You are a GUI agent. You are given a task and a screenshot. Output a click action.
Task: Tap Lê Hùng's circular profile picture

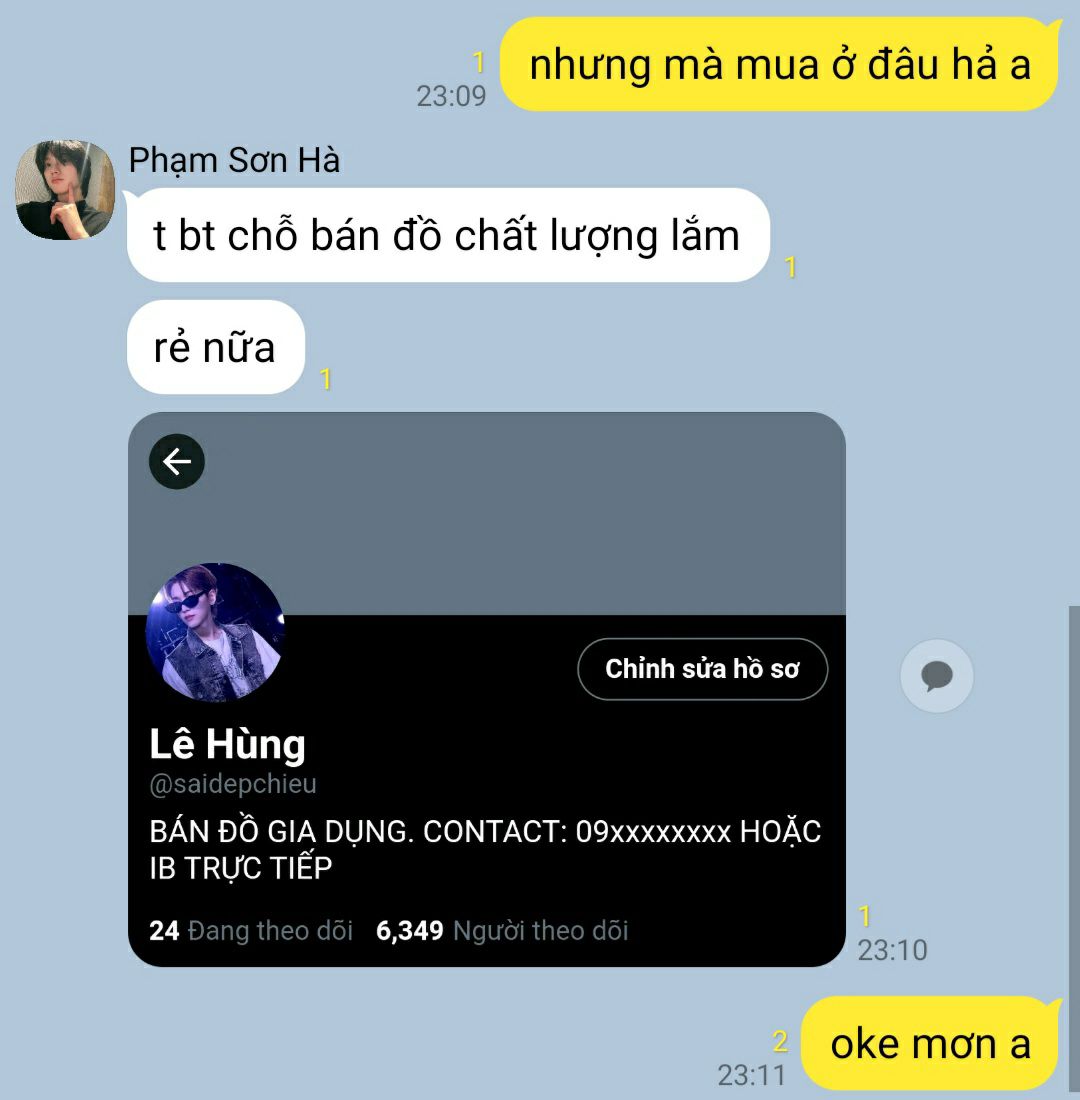click(x=215, y=632)
